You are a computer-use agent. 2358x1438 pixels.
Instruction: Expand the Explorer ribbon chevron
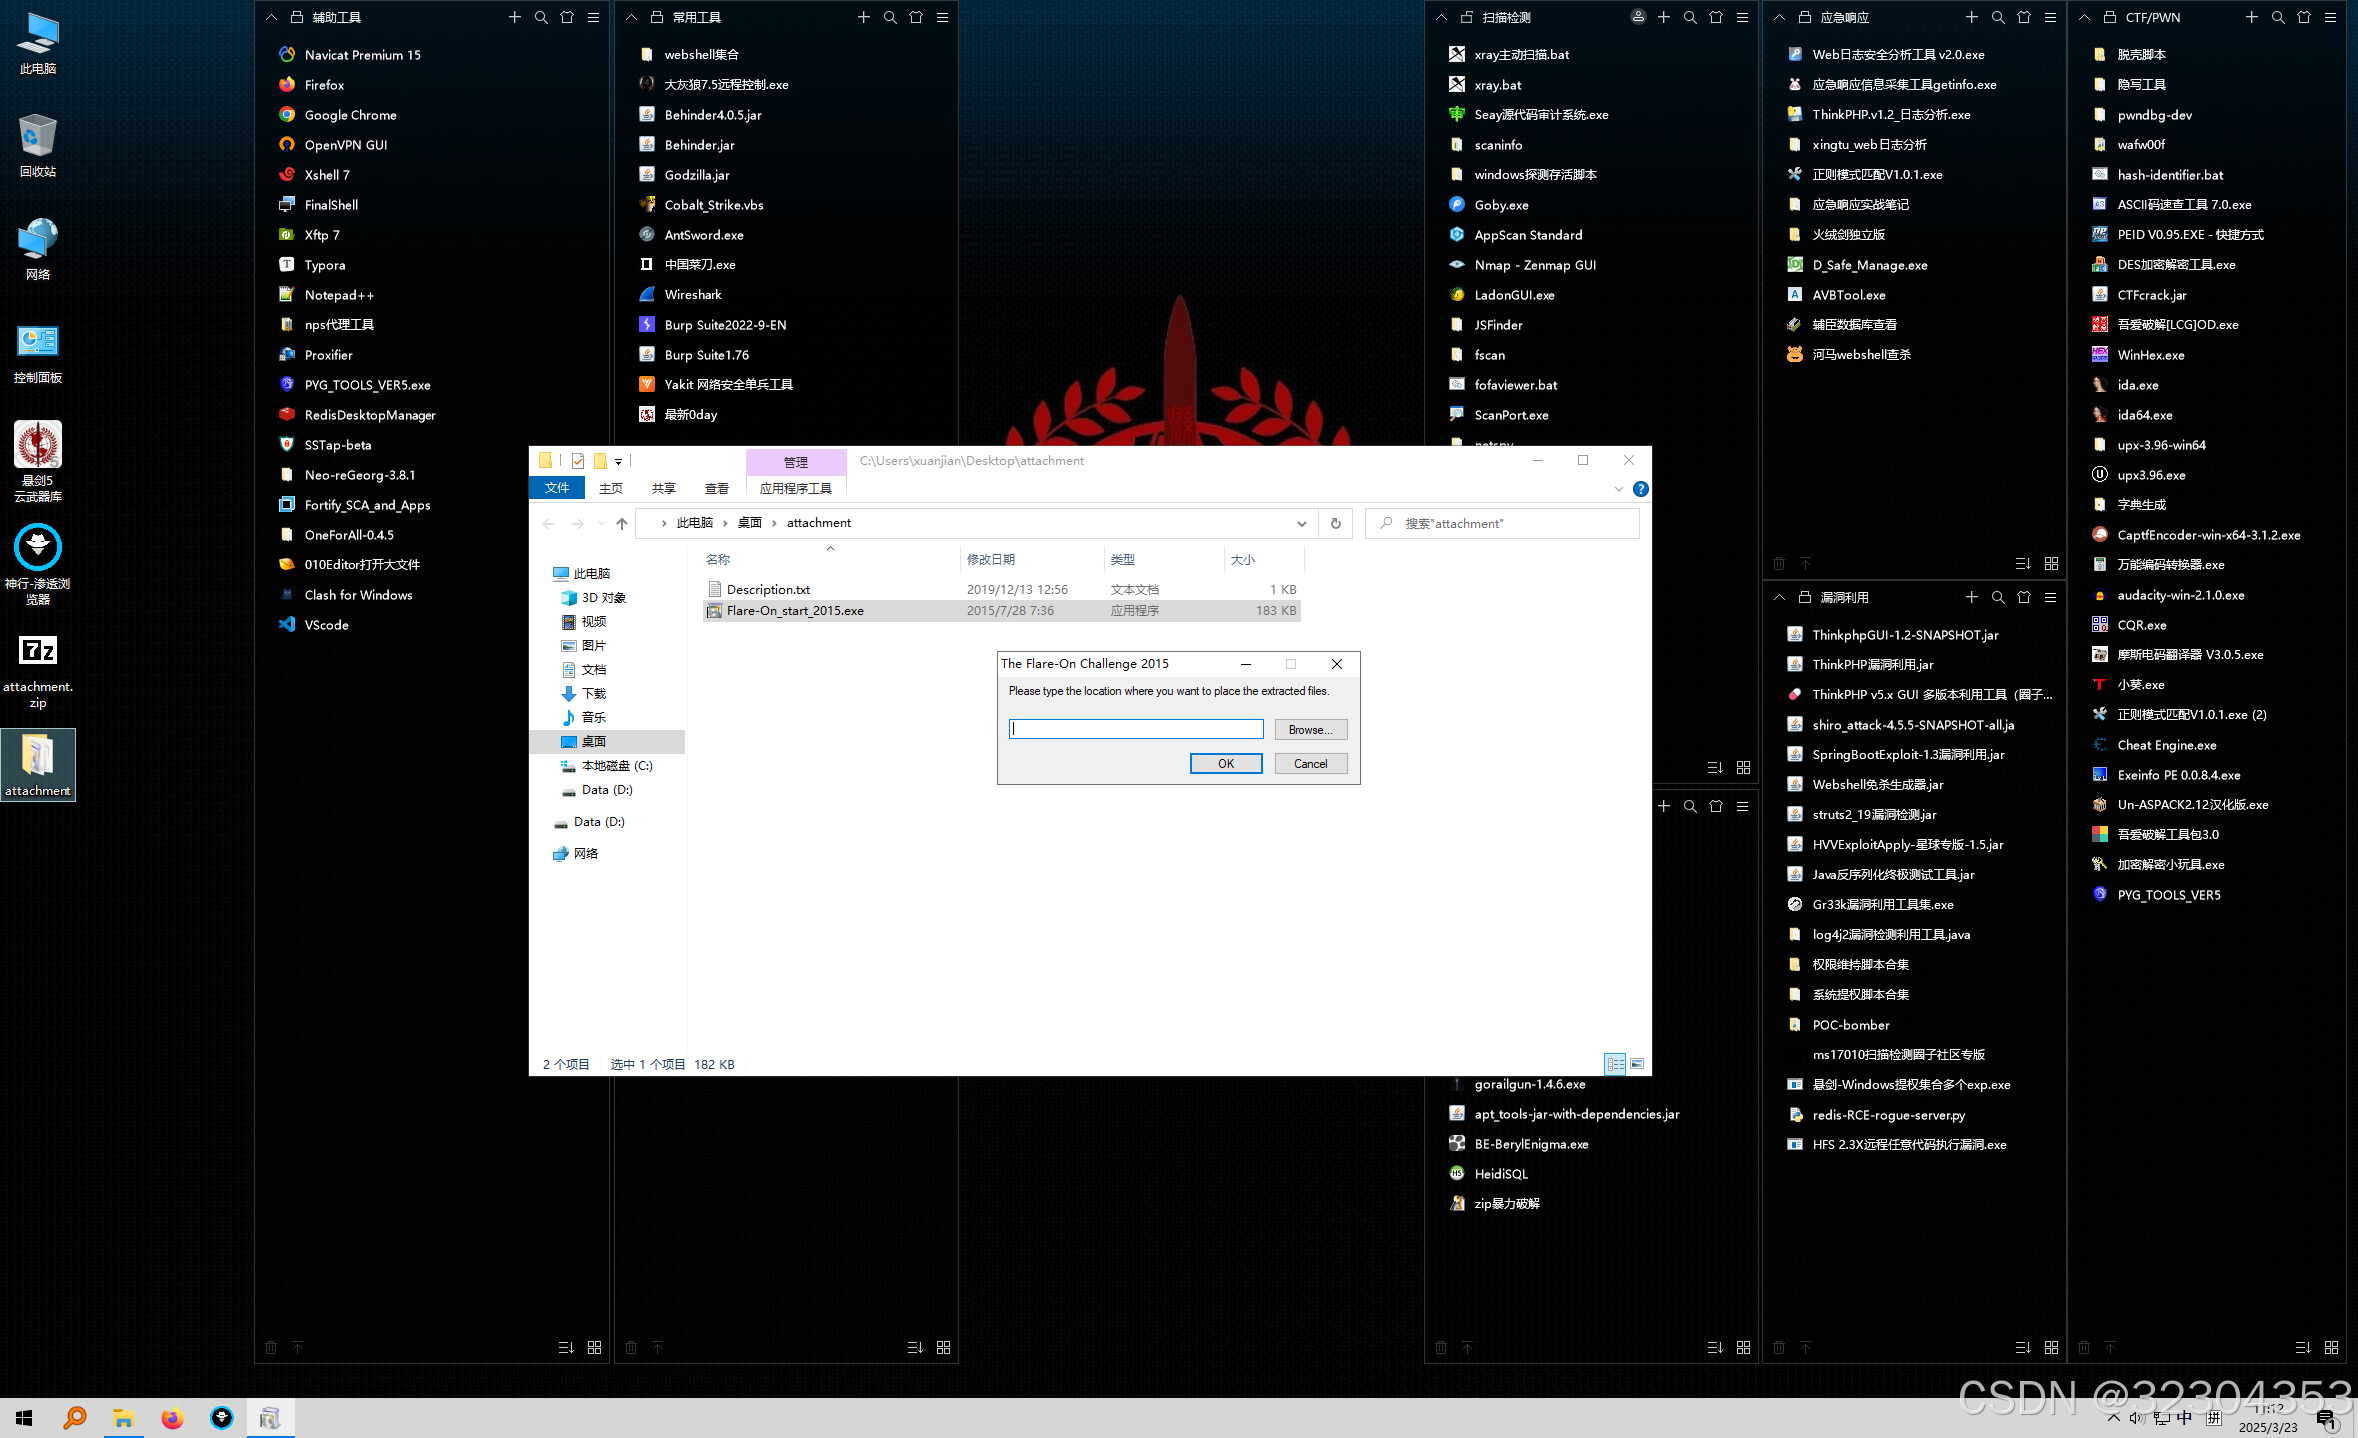click(x=1618, y=489)
